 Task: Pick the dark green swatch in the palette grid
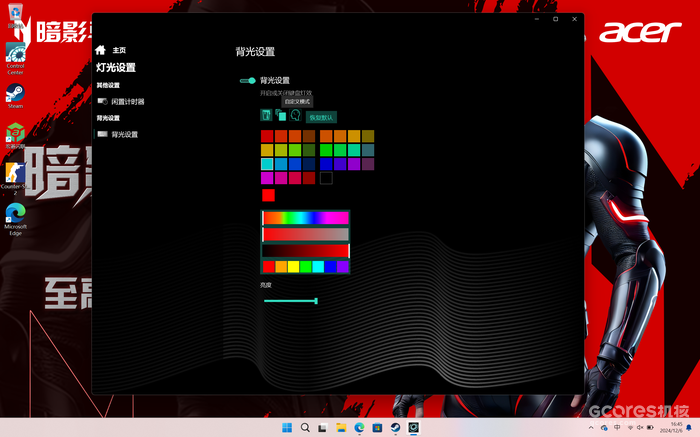[309, 150]
